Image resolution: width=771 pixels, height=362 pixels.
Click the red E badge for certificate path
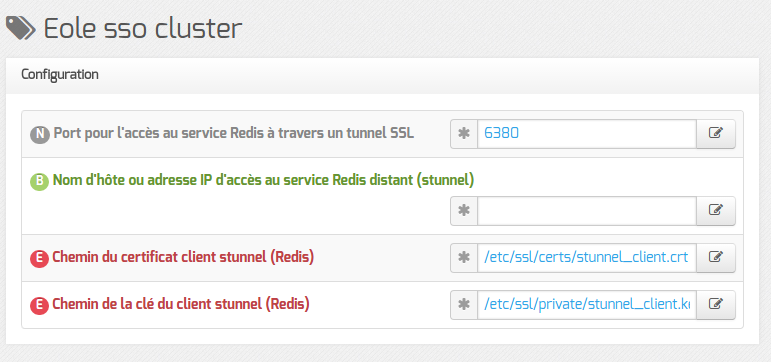[40, 258]
